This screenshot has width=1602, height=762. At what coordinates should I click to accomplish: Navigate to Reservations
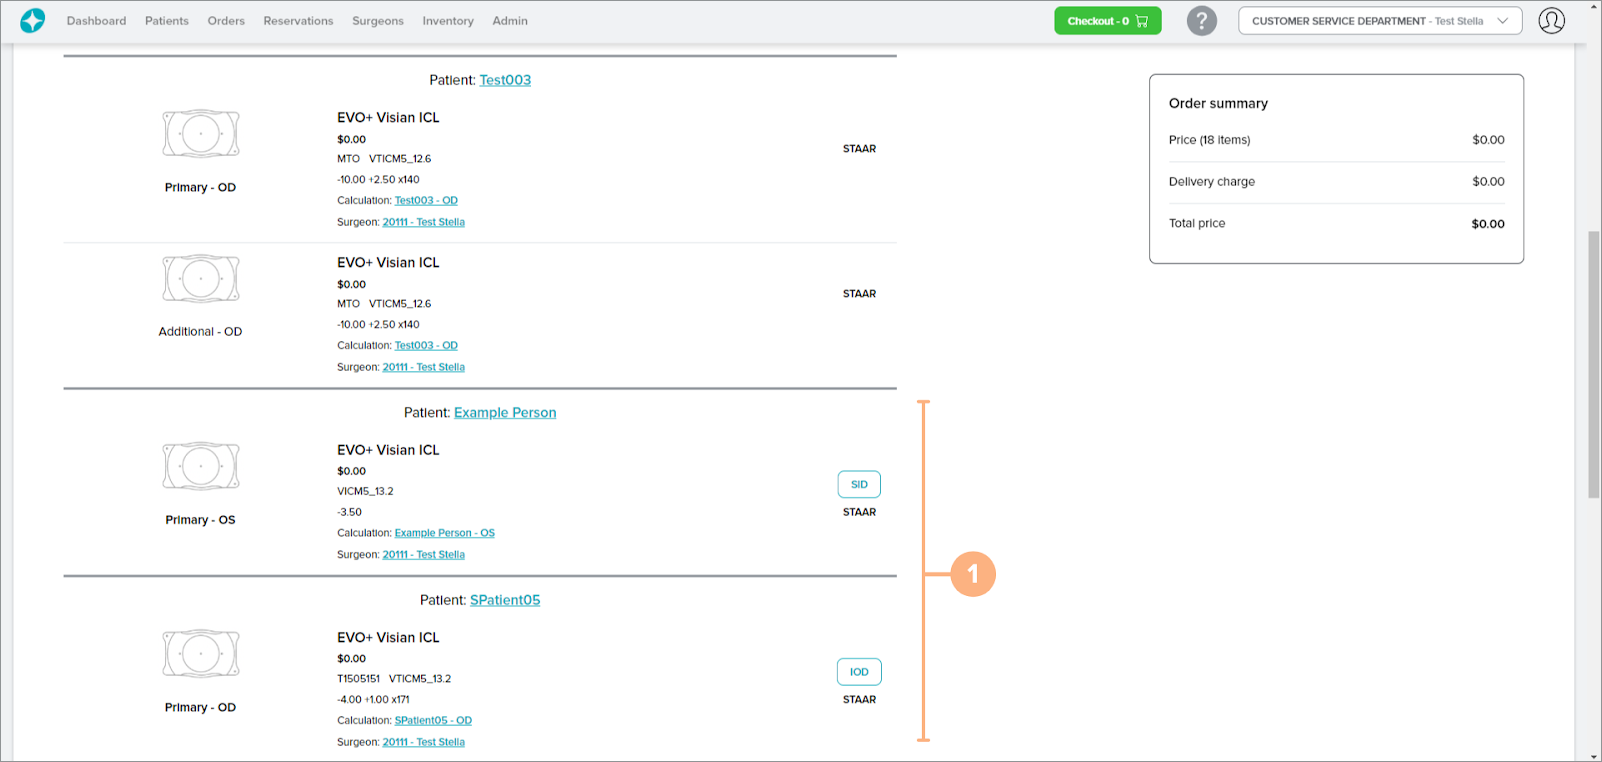tap(298, 21)
